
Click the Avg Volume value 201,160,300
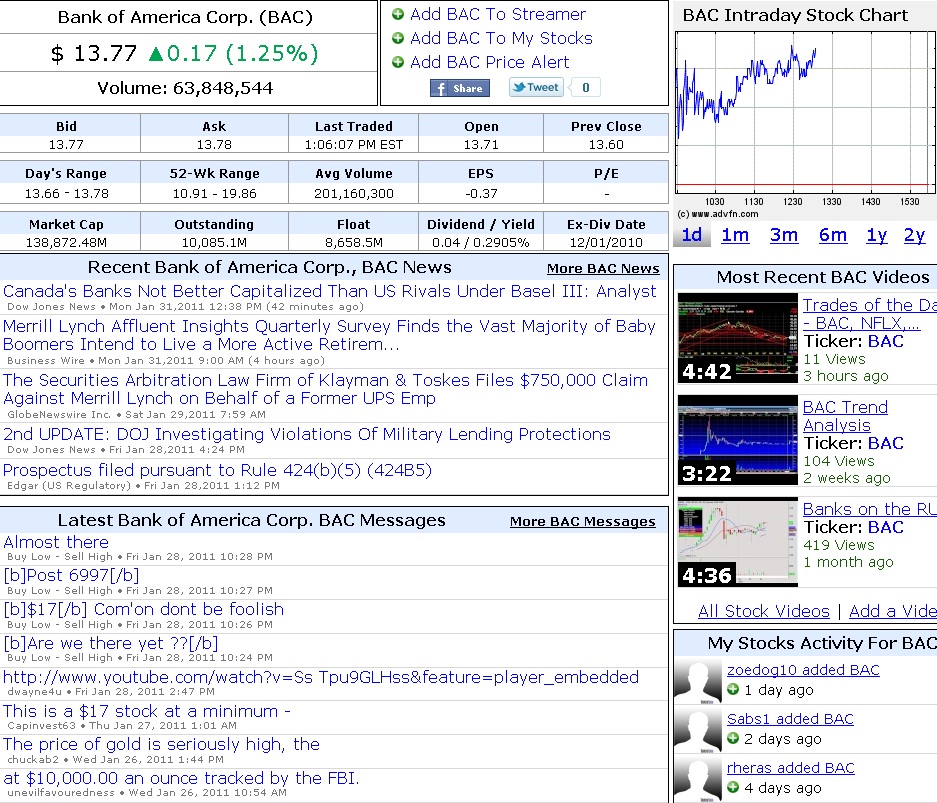(x=354, y=194)
